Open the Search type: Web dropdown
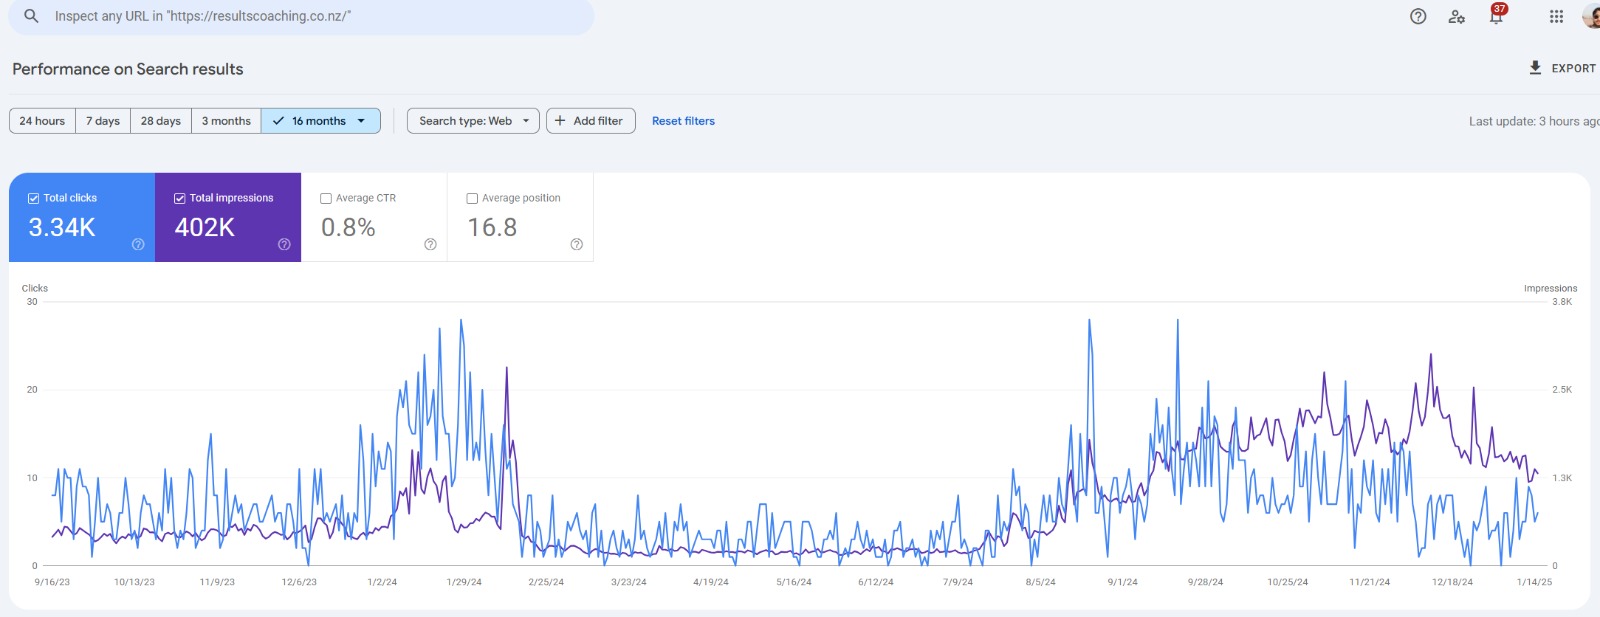Viewport: 1600px width, 617px height. (473, 121)
